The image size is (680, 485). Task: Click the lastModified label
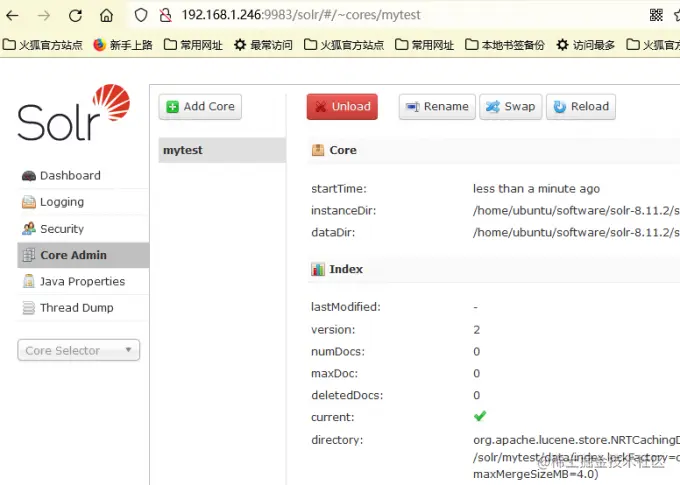point(346,307)
